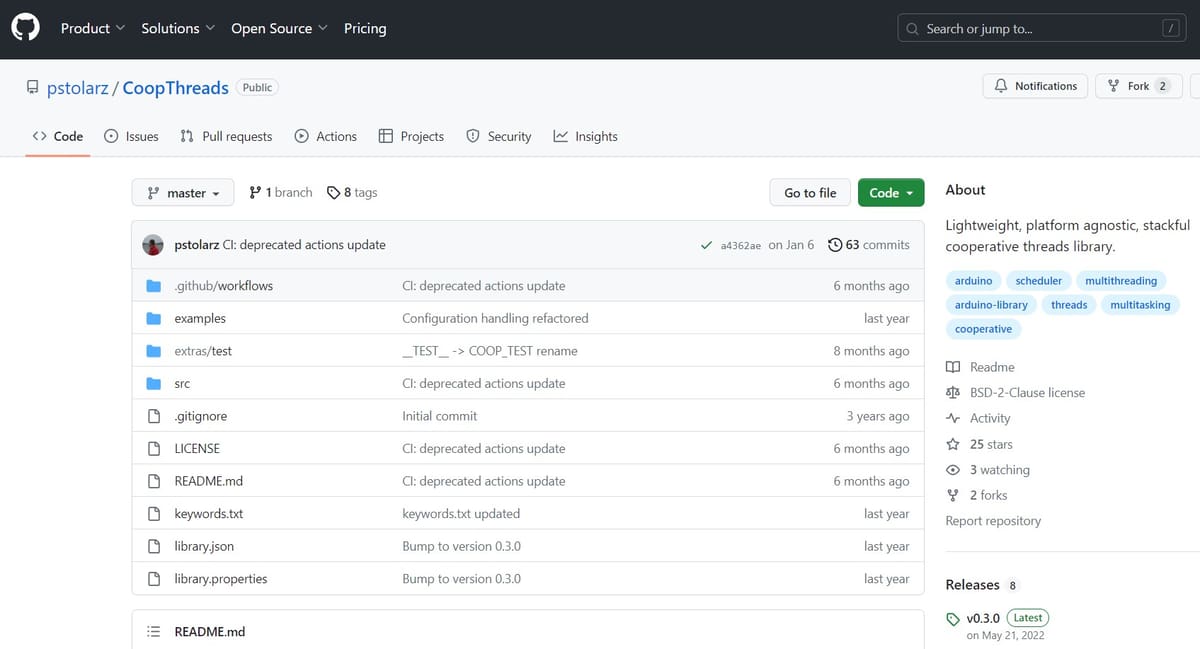Click the star icon beside 25 stars

pos(953,444)
